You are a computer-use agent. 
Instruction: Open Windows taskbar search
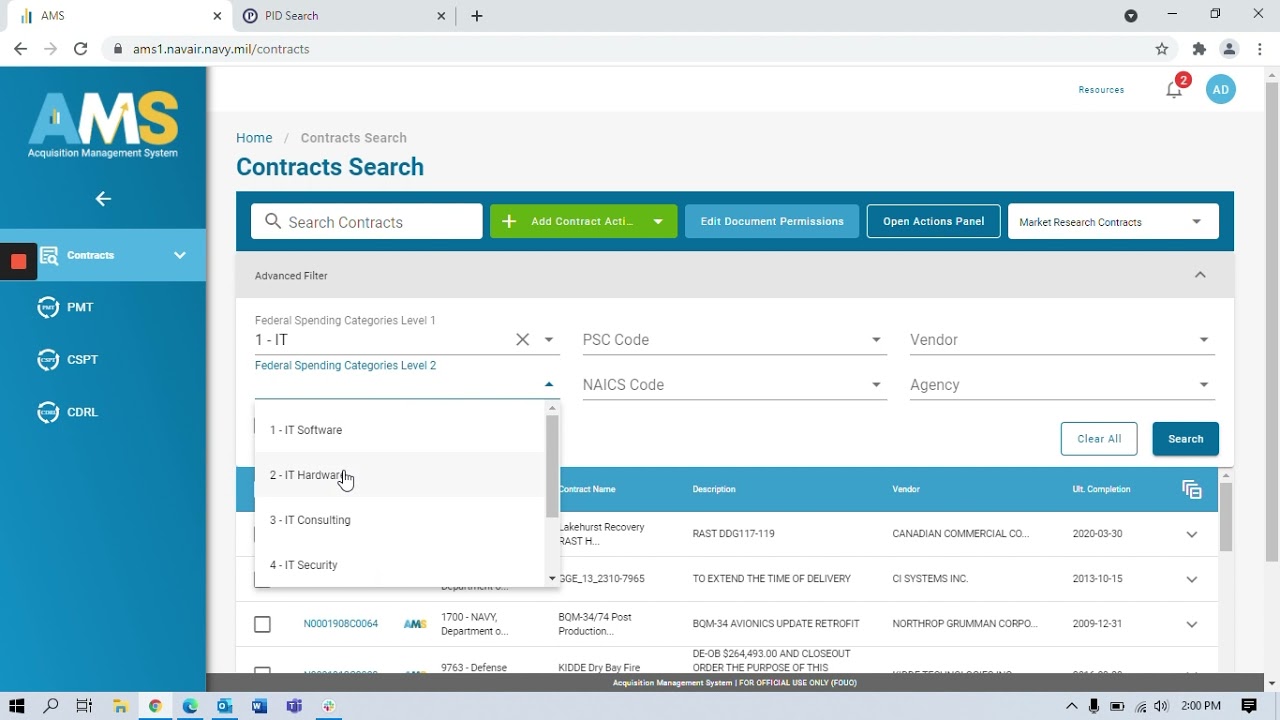(51, 706)
